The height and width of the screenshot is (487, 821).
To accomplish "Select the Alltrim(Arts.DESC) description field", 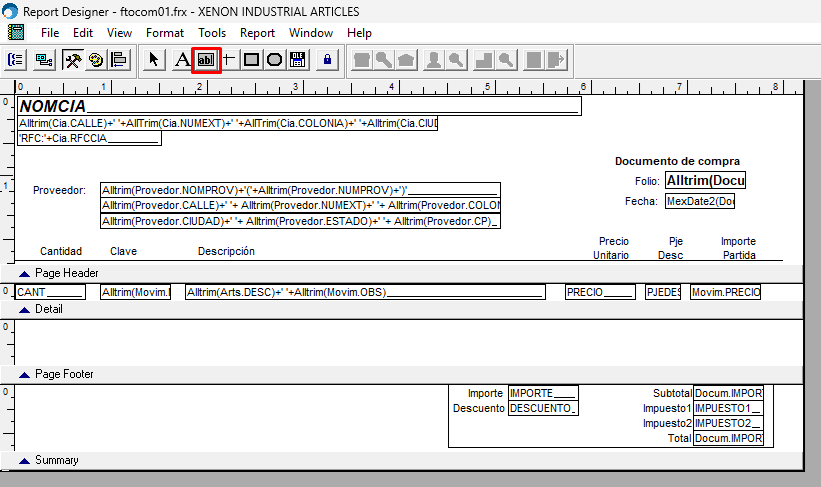I will [x=365, y=292].
